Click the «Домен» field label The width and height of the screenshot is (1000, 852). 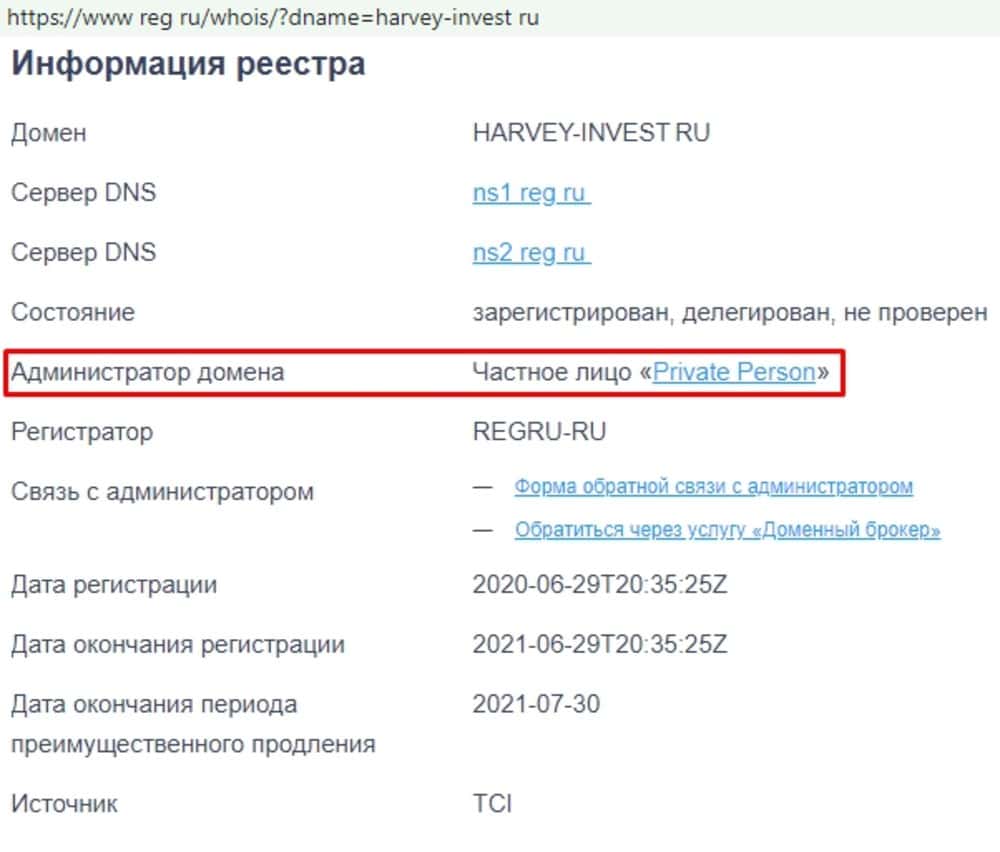pyautogui.click(x=48, y=133)
